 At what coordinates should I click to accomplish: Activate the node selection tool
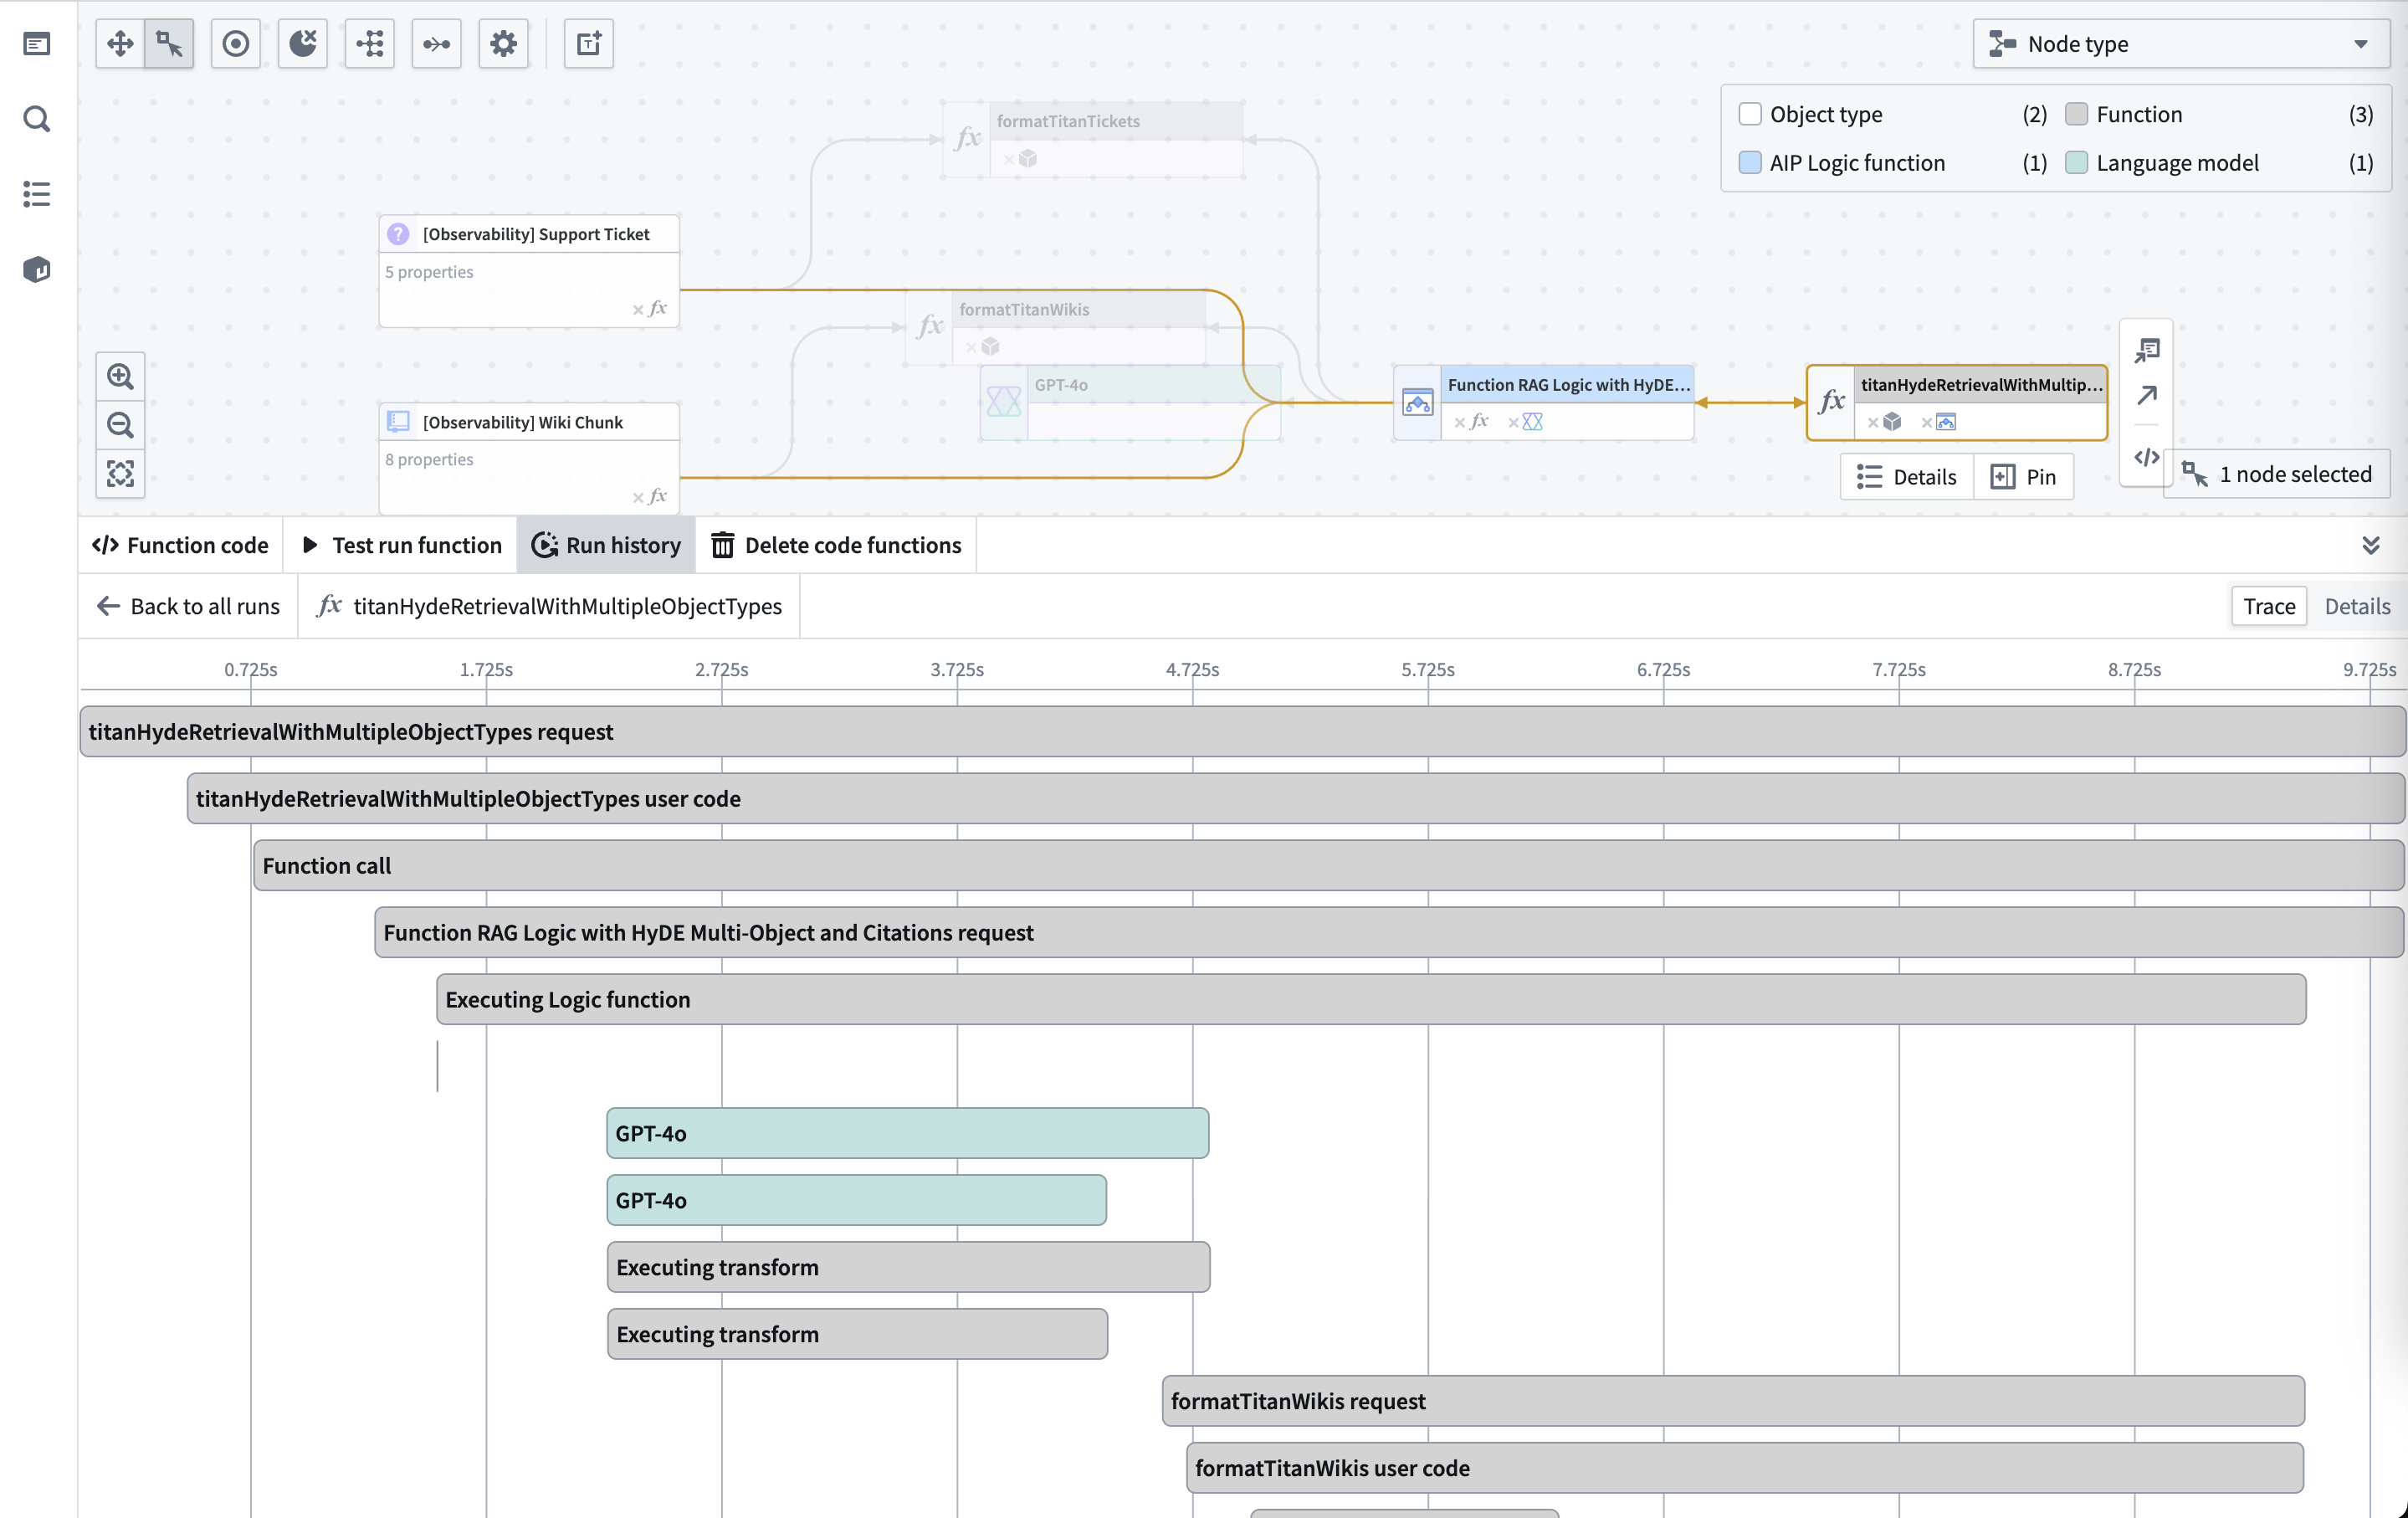tap(168, 43)
